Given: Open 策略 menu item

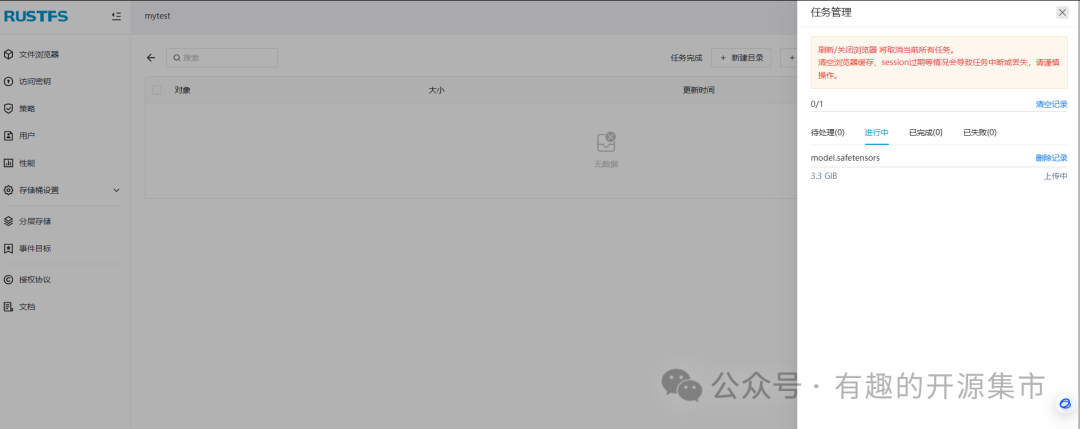Looking at the screenshot, I should click(x=27, y=109).
